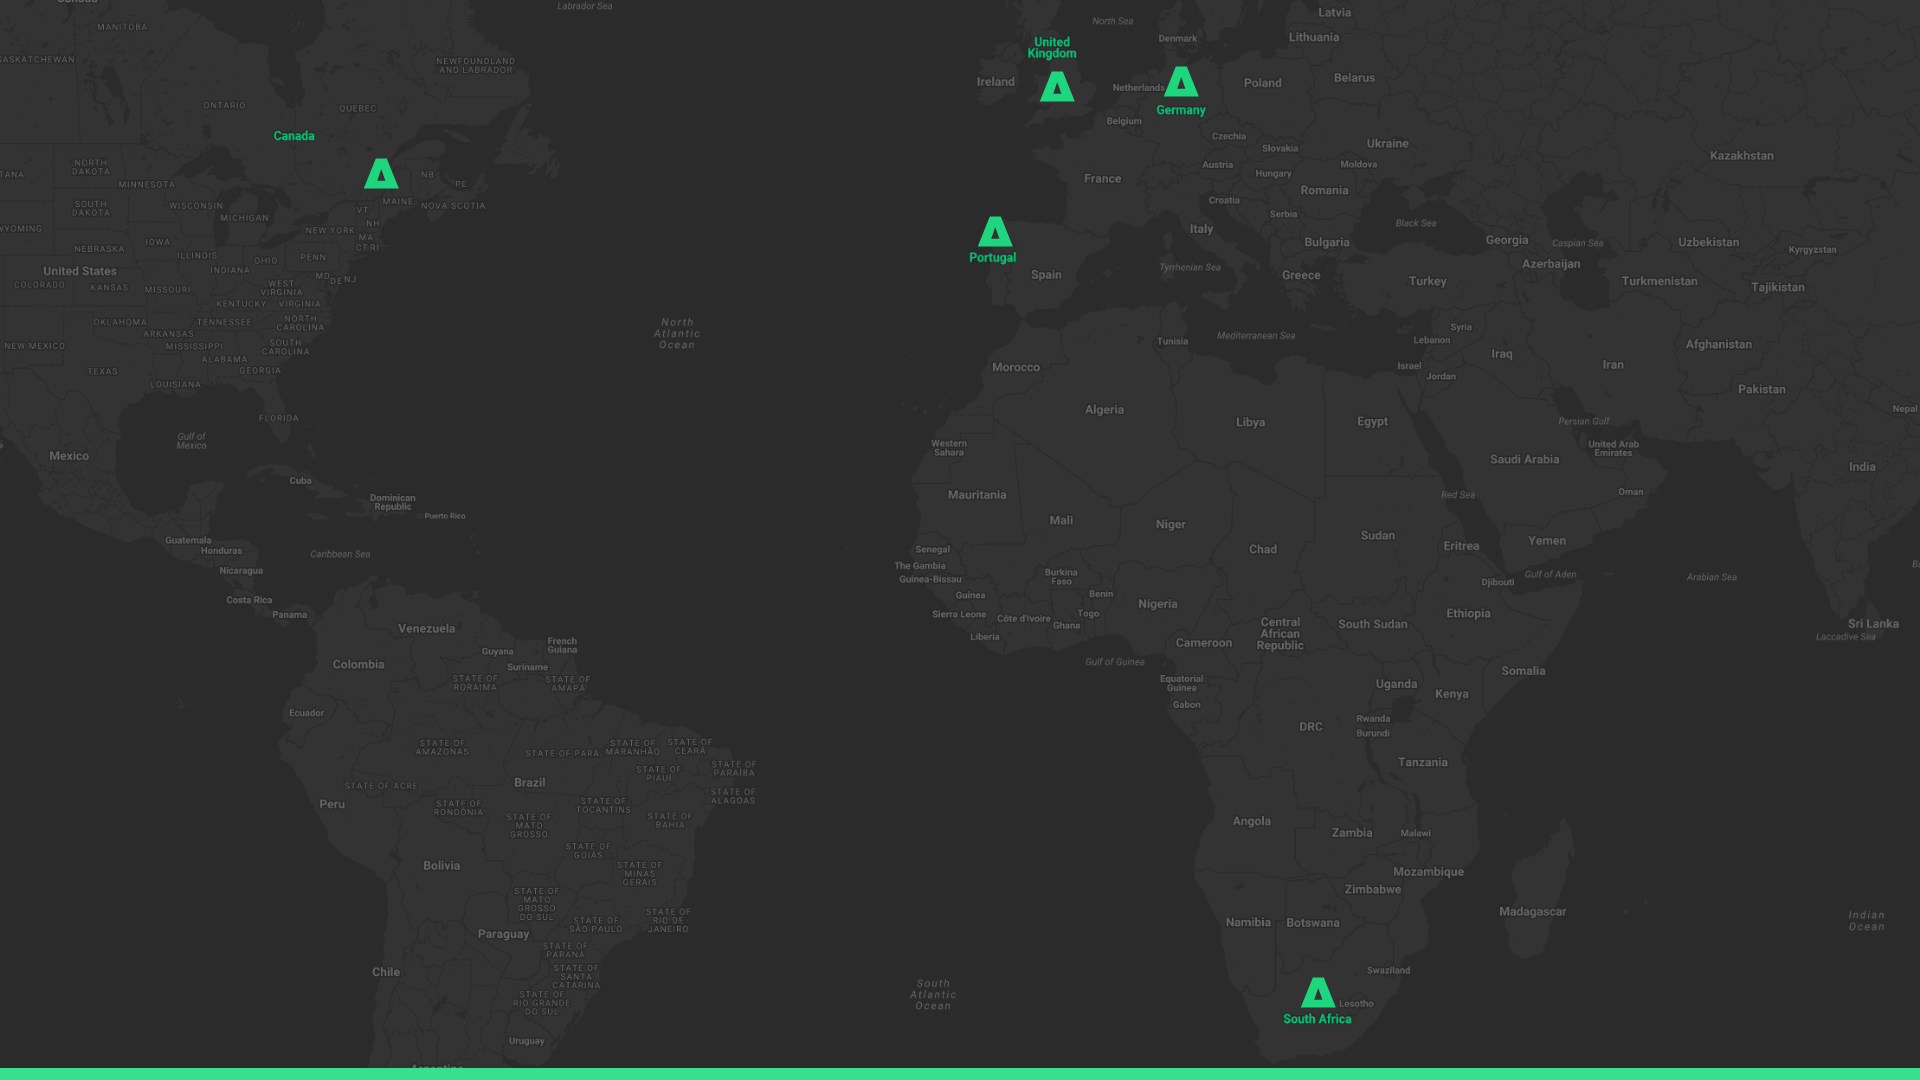Click the Madagascar label on map
Viewport: 1920px width, 1080px height.
[1532, 912]
